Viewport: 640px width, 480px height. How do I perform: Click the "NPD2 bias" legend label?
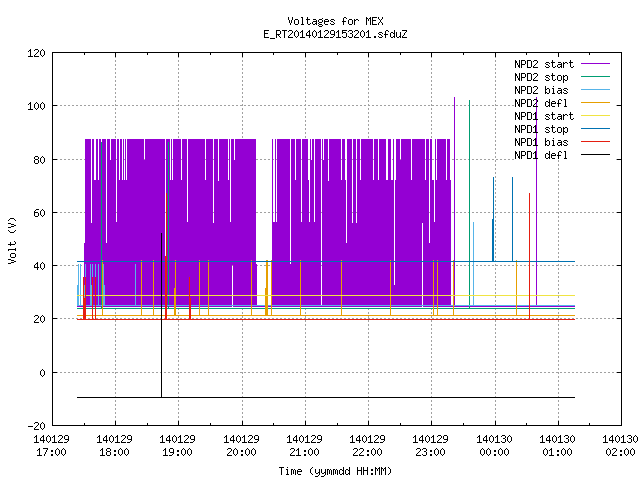pyautogui.click(x=541, y=90)
